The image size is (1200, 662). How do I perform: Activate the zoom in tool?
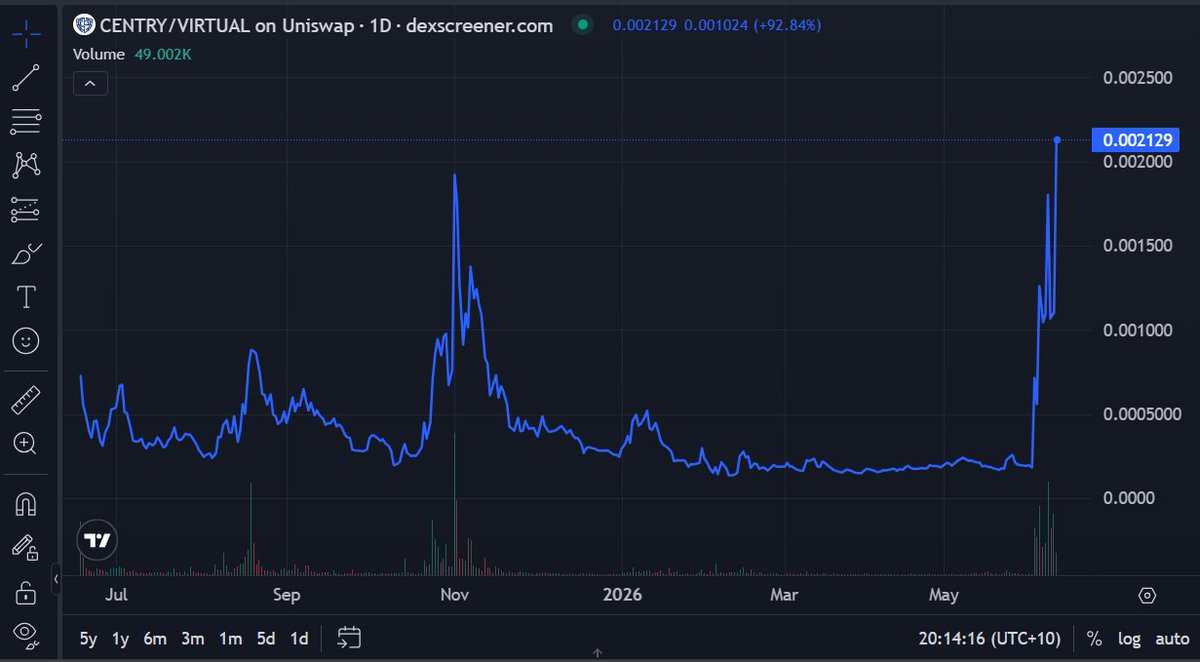point(26,444)
